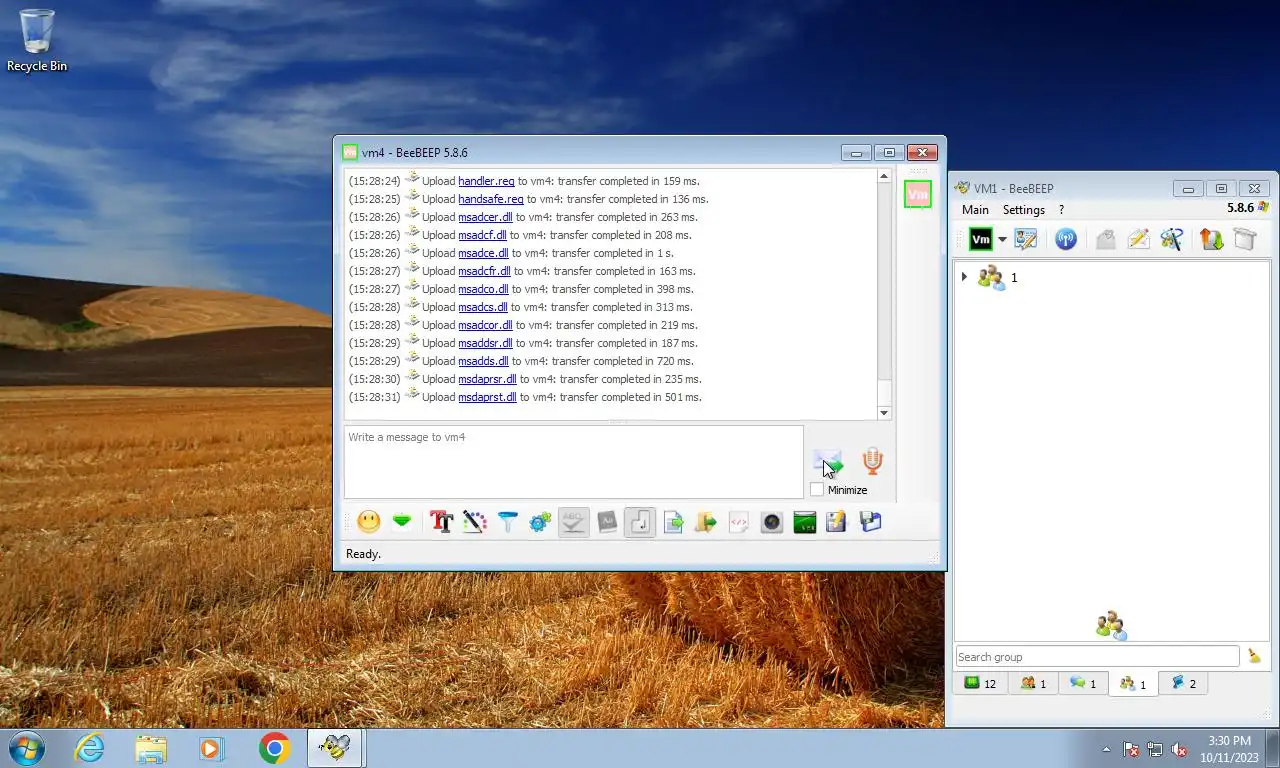Image resolution: width=1280 pixels, height=768 pixels.
Task: Open the Main menu in VM1 window
Action: pyautogui.click(x=975, y=210)
